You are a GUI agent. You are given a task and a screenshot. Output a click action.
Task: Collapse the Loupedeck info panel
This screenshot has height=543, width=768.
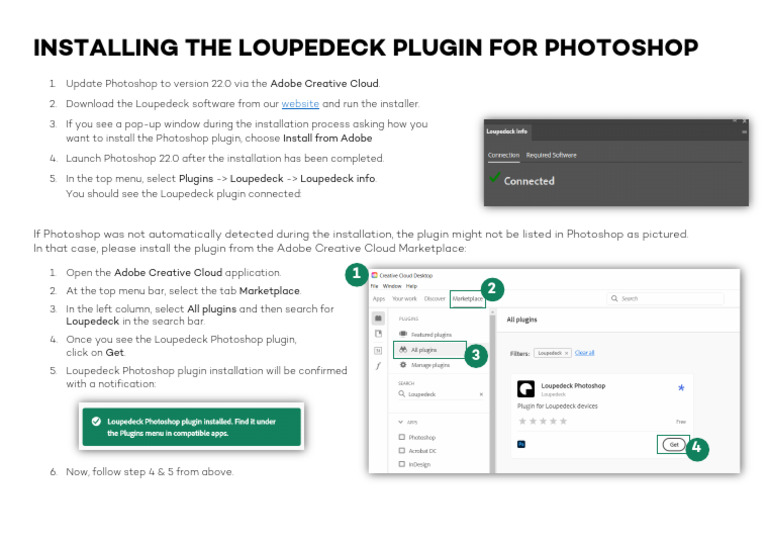[x=735, y=120]
